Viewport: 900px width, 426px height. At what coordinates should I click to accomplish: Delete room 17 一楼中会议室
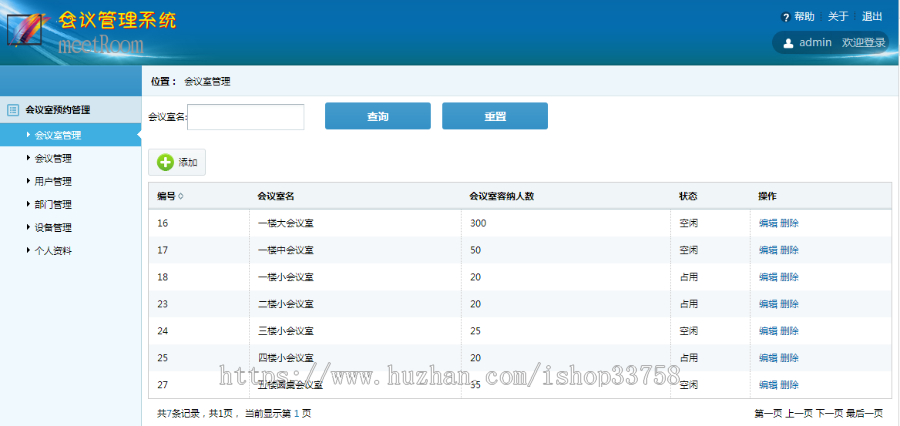pos(789,250)
